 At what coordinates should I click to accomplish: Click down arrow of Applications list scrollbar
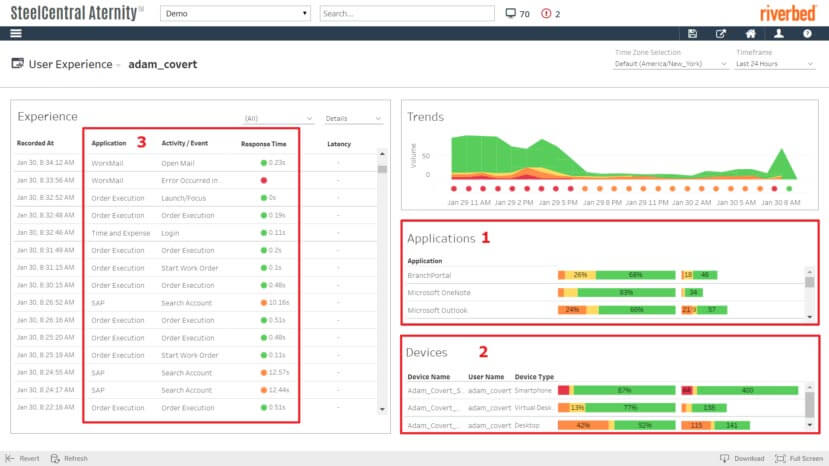809,317
